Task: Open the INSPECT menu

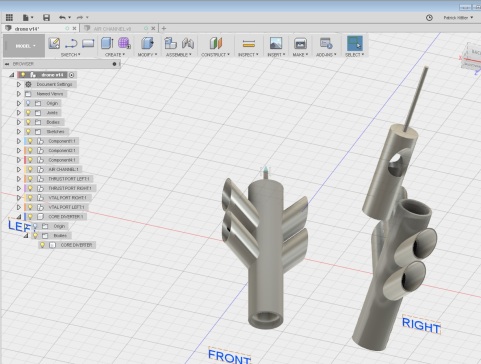Action: pos(248,55)
